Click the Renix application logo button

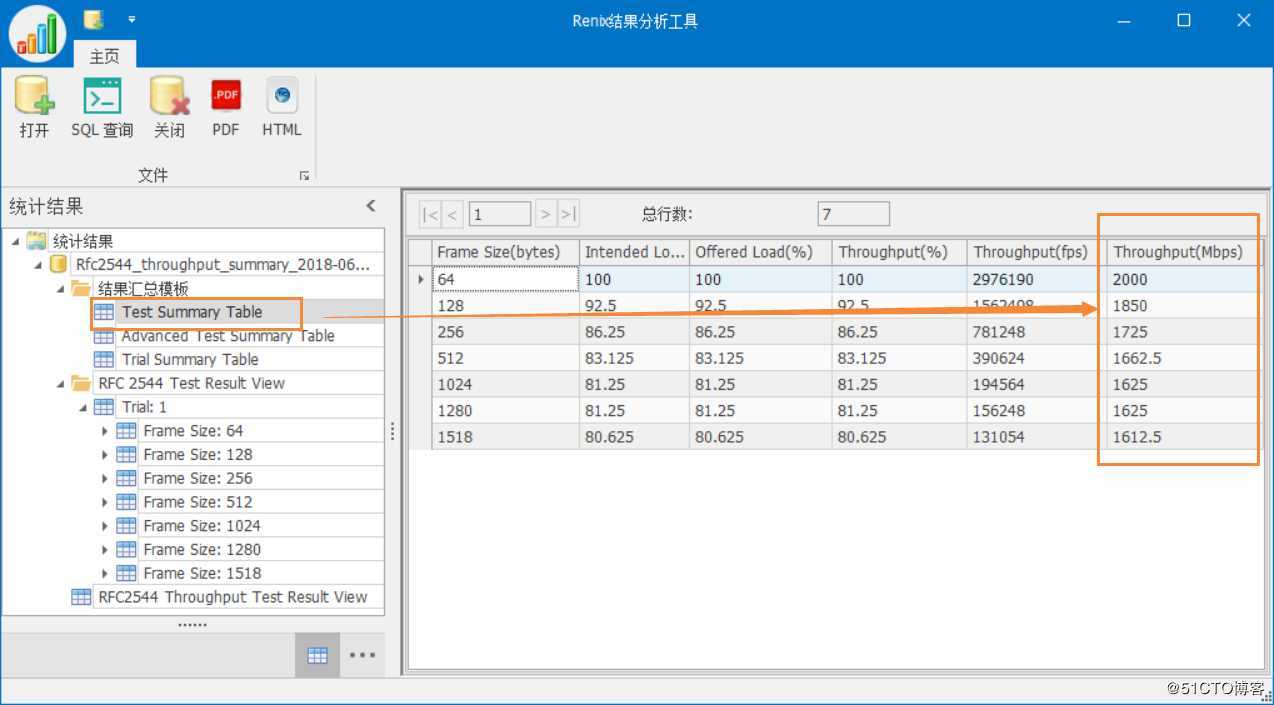[37, 33]
